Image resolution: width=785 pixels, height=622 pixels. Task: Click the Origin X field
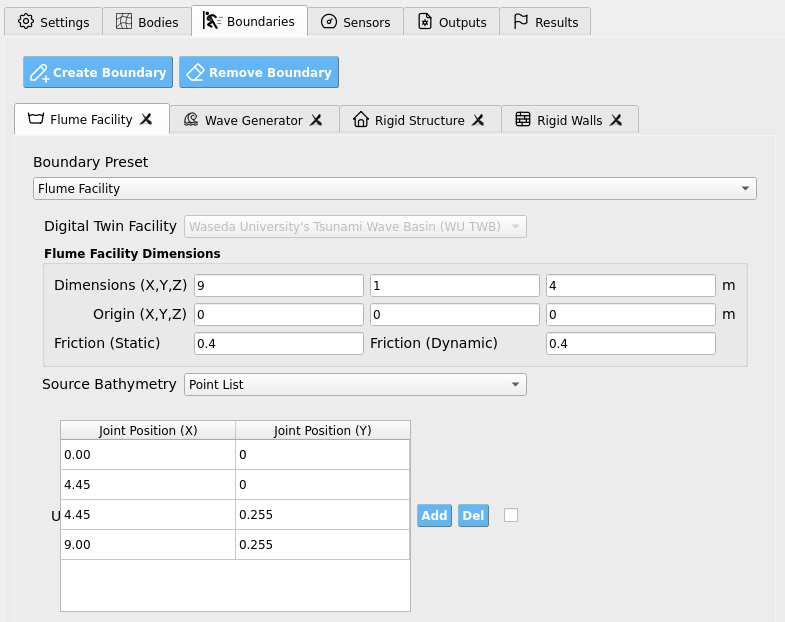[x=278, y=315]
